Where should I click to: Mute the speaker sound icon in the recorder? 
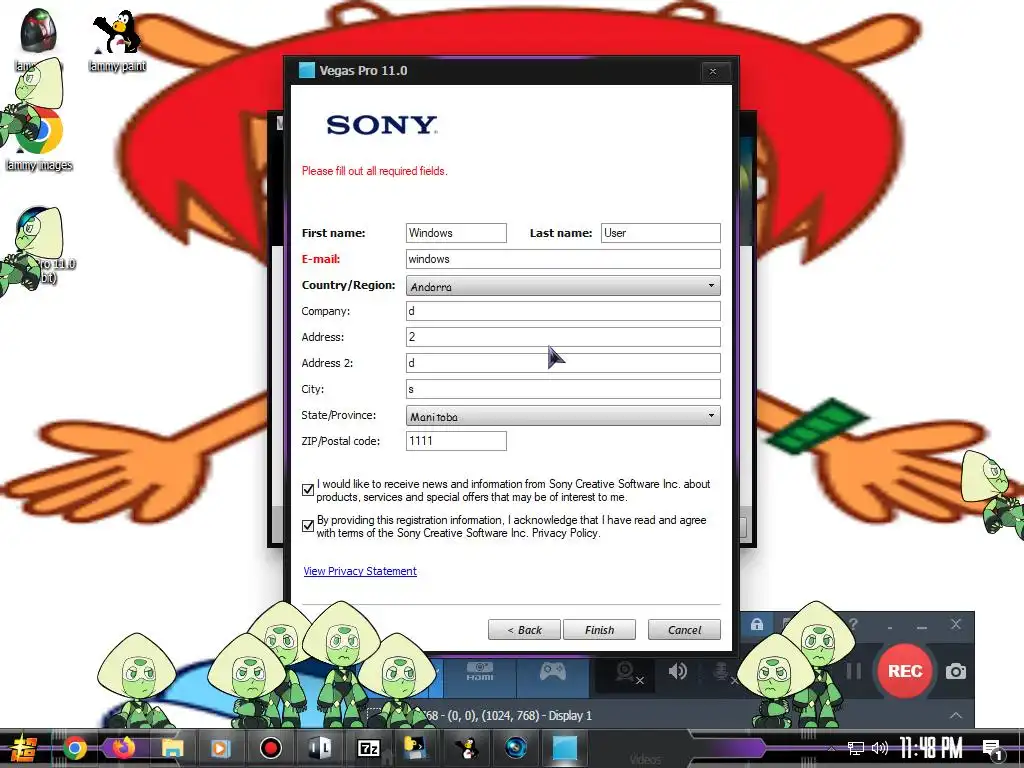pos(677,671)
